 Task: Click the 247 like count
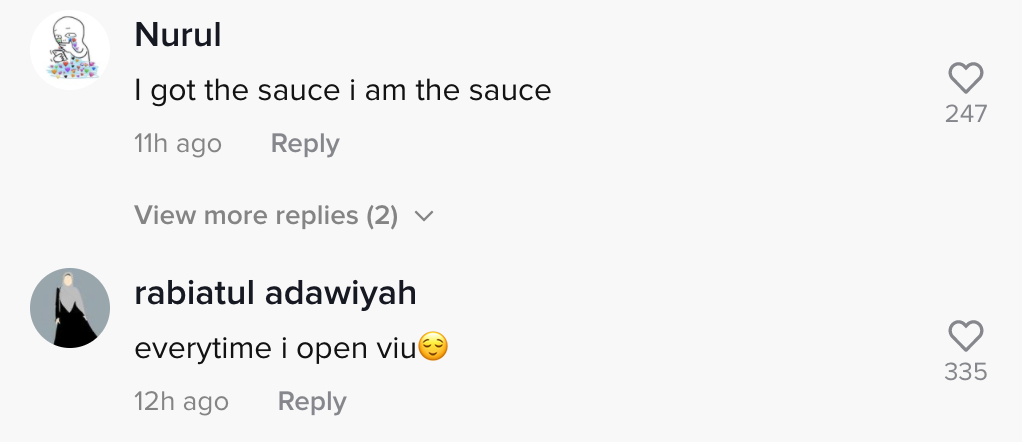click(x=965, y=114)
